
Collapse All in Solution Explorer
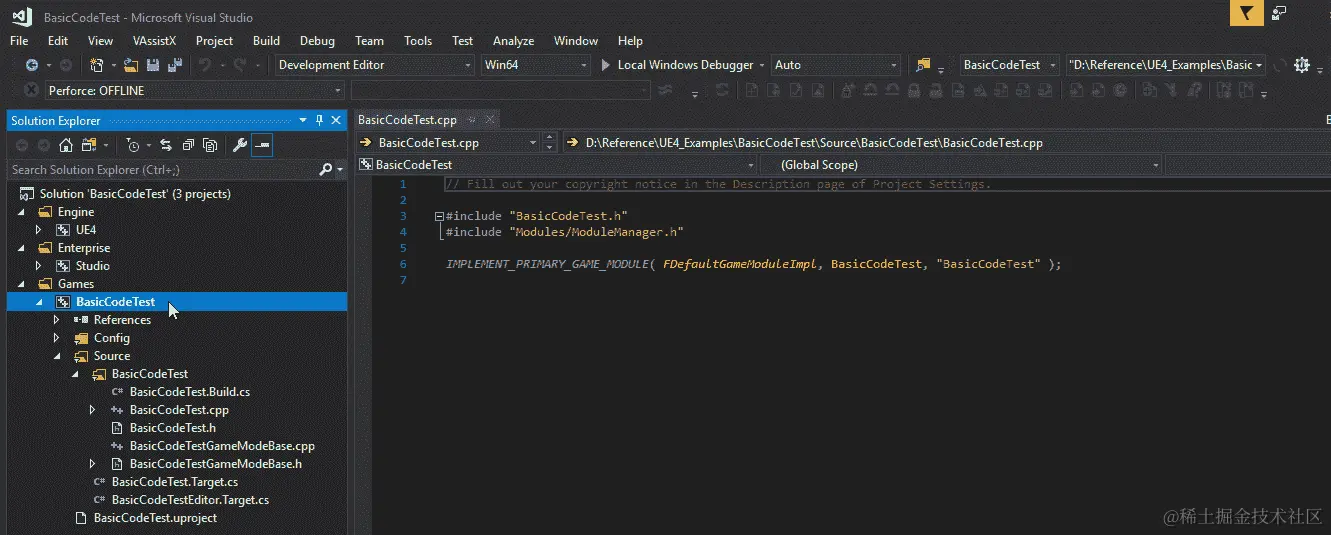point(188,145)
